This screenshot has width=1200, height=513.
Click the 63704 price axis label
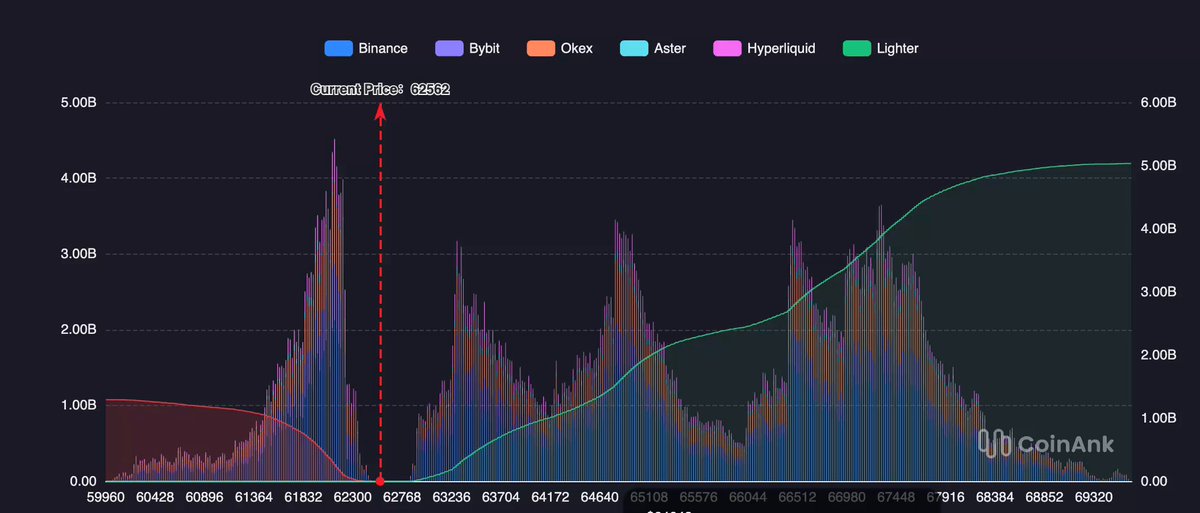500,497
